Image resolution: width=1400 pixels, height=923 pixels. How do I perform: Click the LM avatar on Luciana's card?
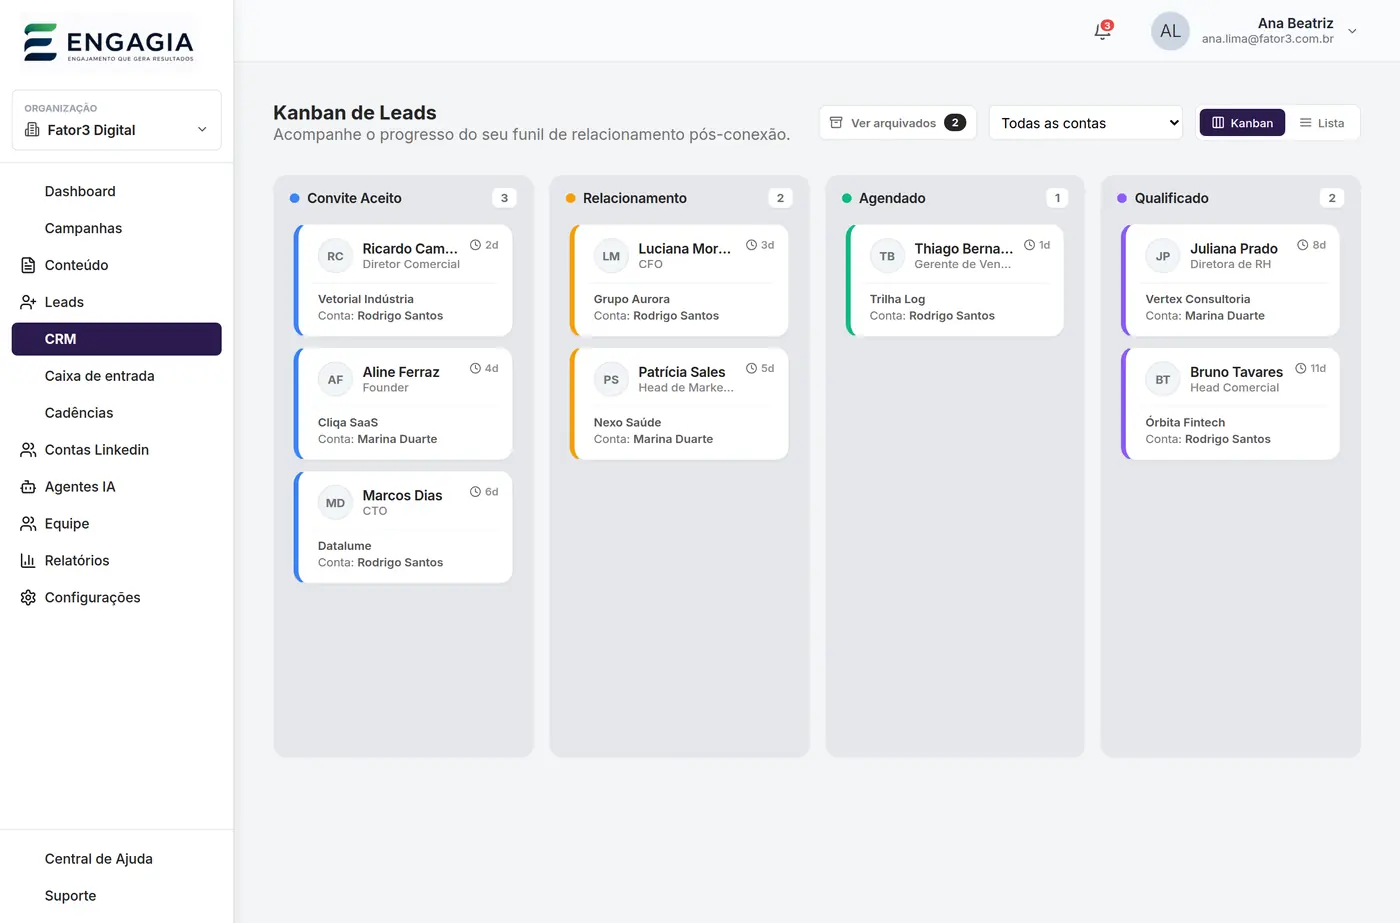tap(611, 256)
